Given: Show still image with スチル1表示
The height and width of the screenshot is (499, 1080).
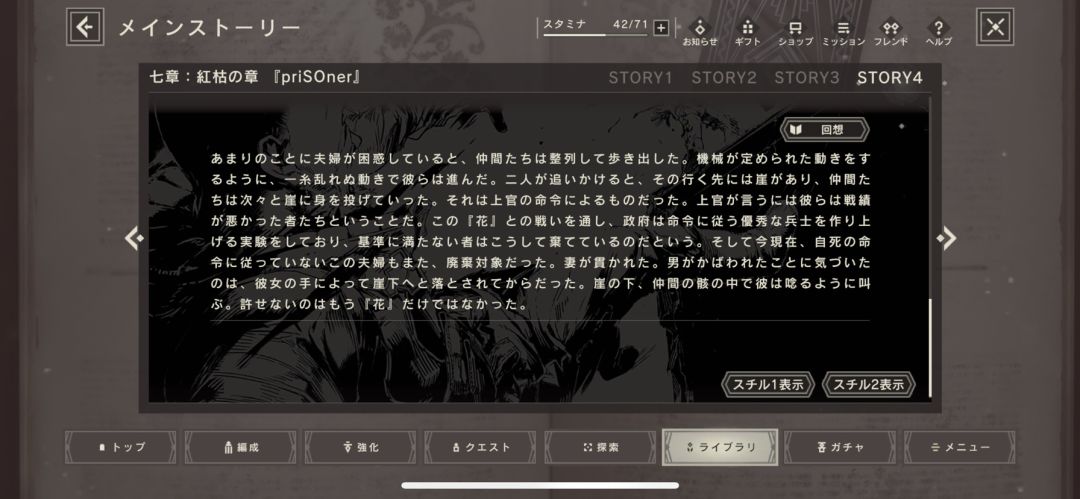Looking at the screenshot, I should point(768,385).
